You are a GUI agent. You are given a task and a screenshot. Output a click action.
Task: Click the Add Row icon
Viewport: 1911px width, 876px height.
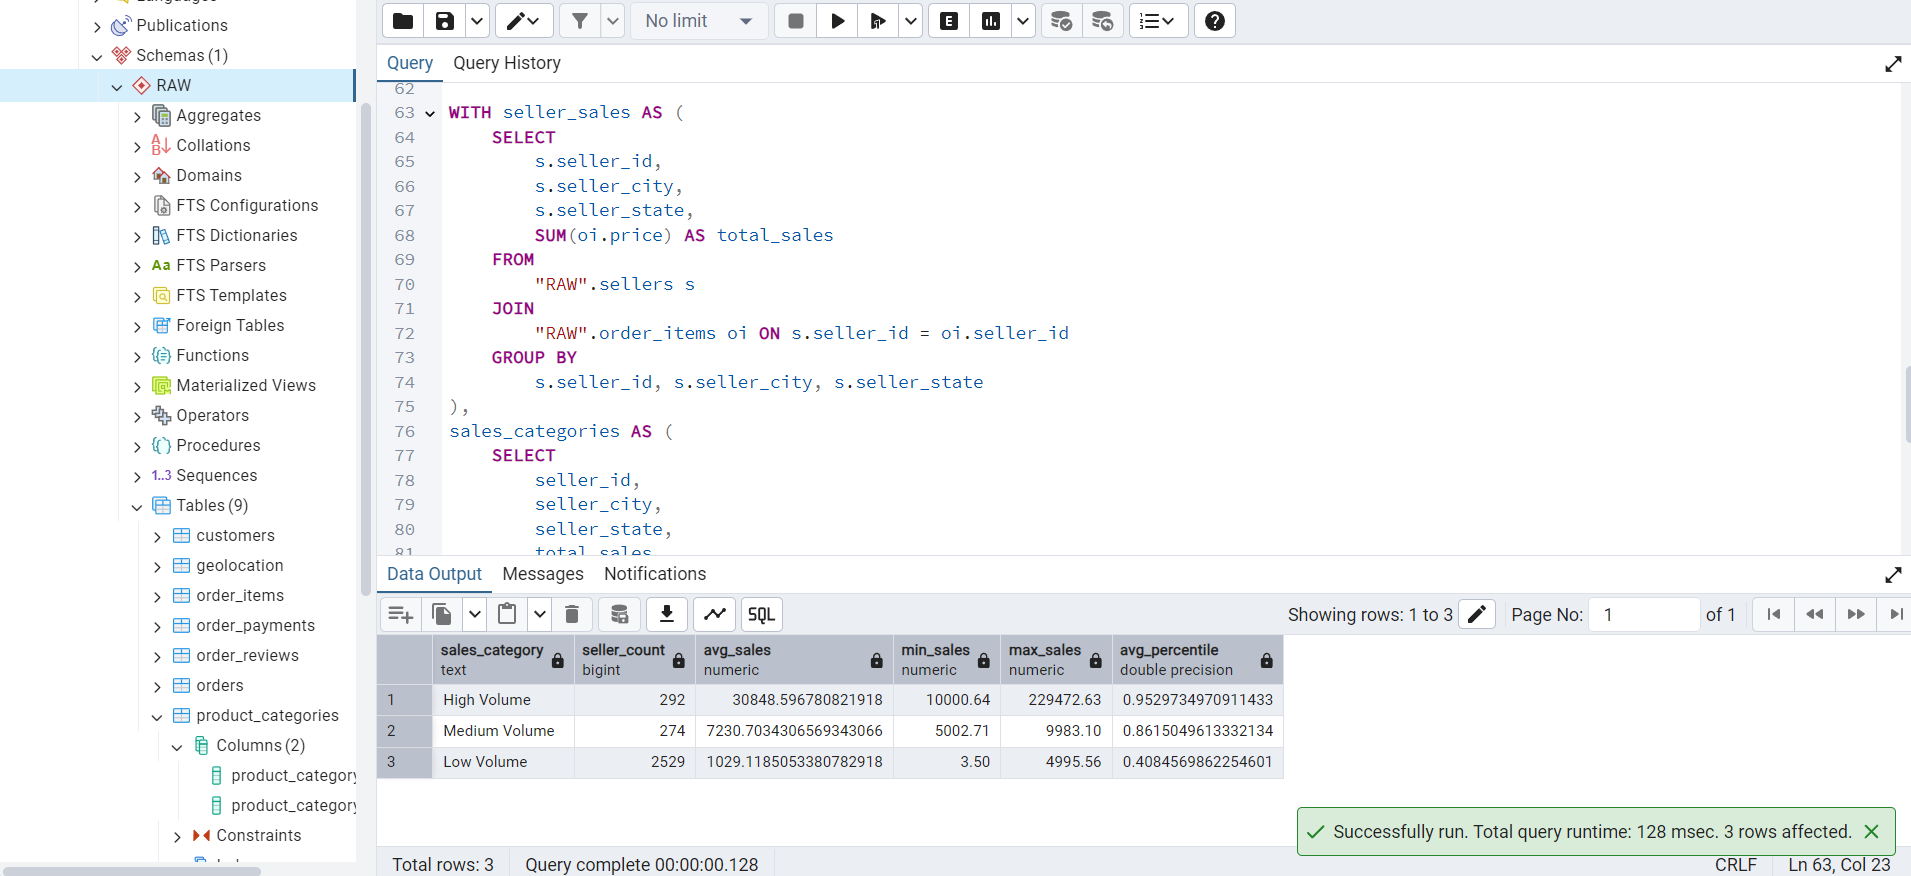click(x=401, y=614)
